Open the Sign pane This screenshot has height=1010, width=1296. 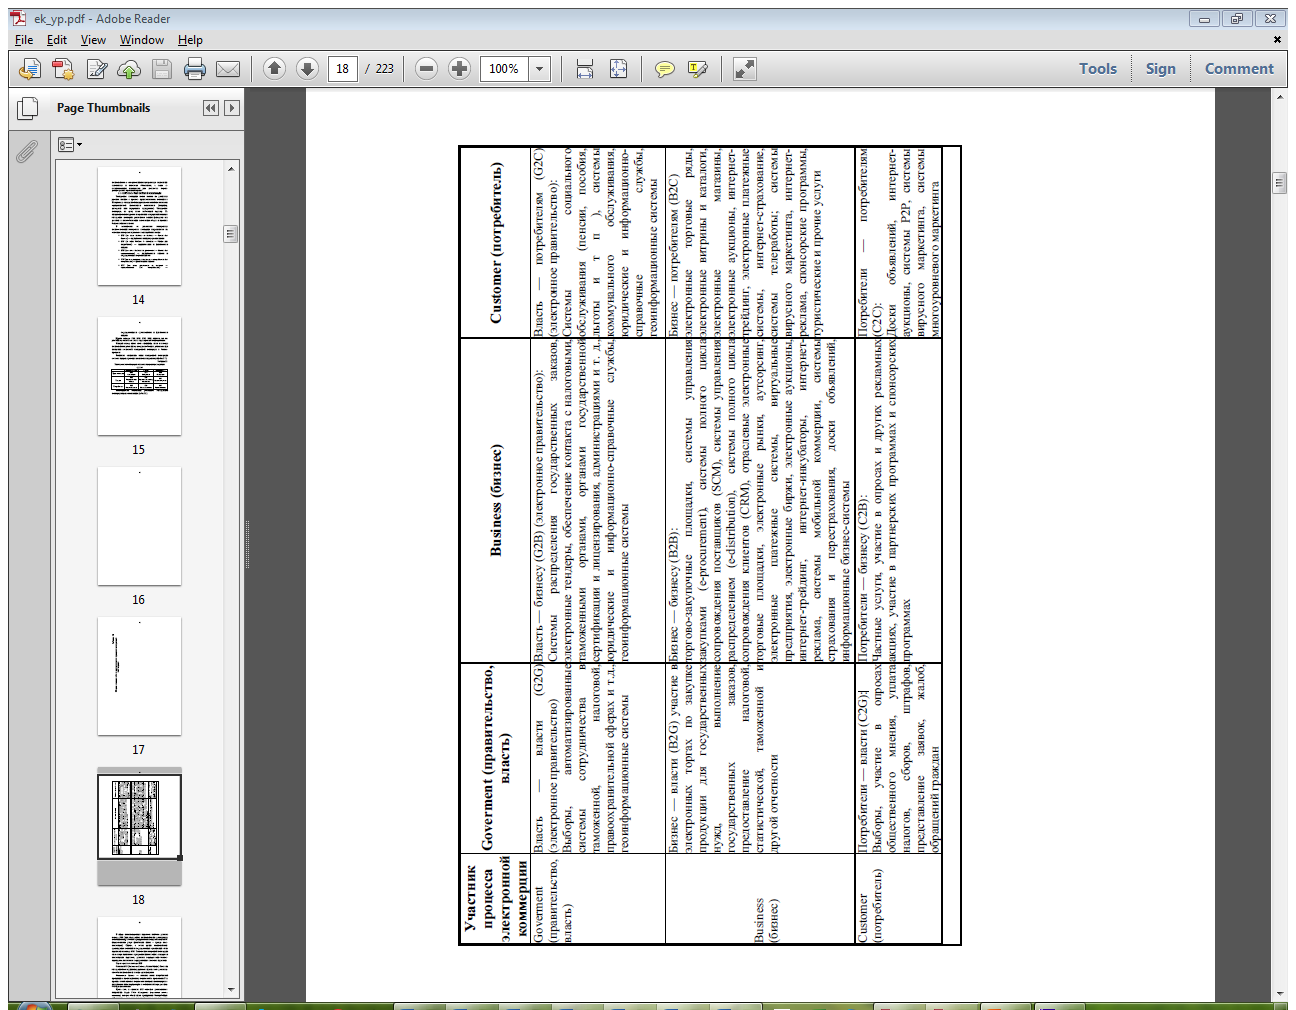pyautogui.click(x=1160, y=69)
